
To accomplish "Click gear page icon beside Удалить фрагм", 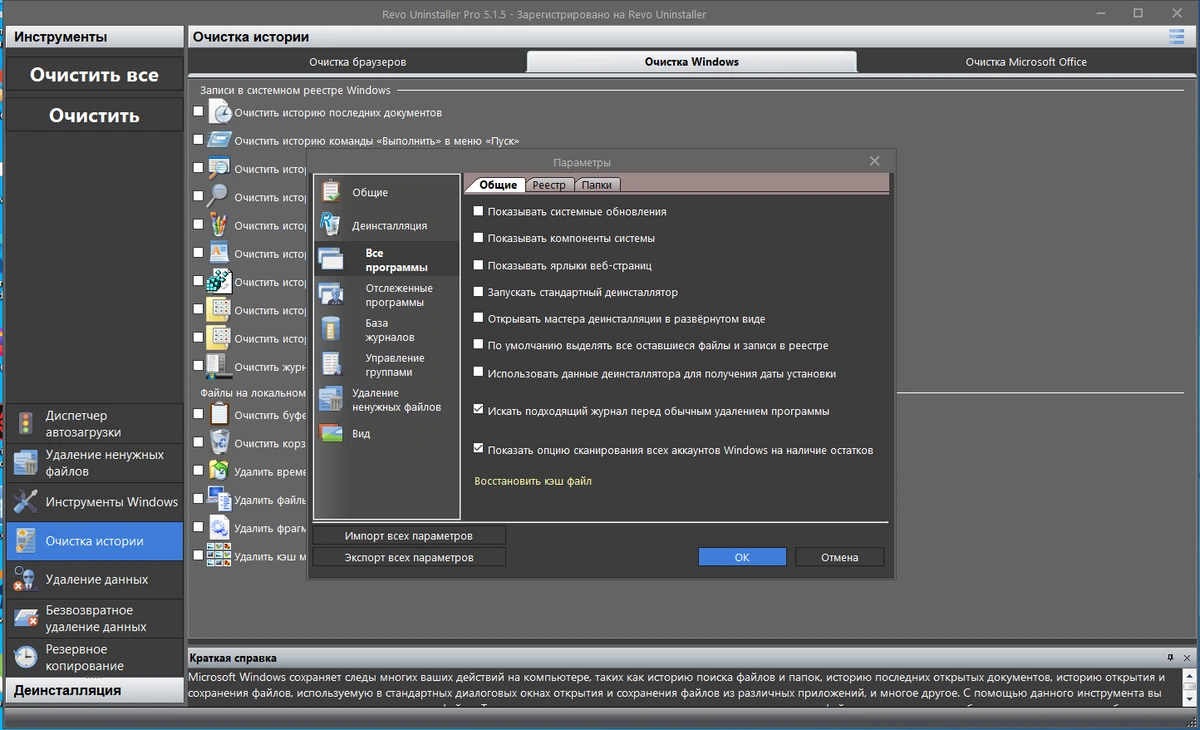I will click(x=219, y=526).
